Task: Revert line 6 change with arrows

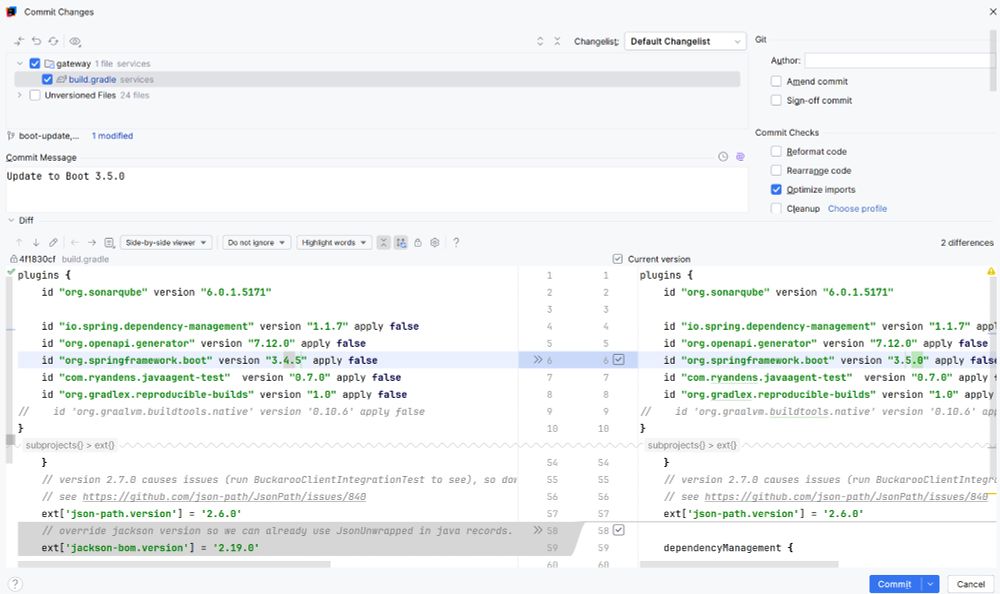Action: (x=538, y=360)
